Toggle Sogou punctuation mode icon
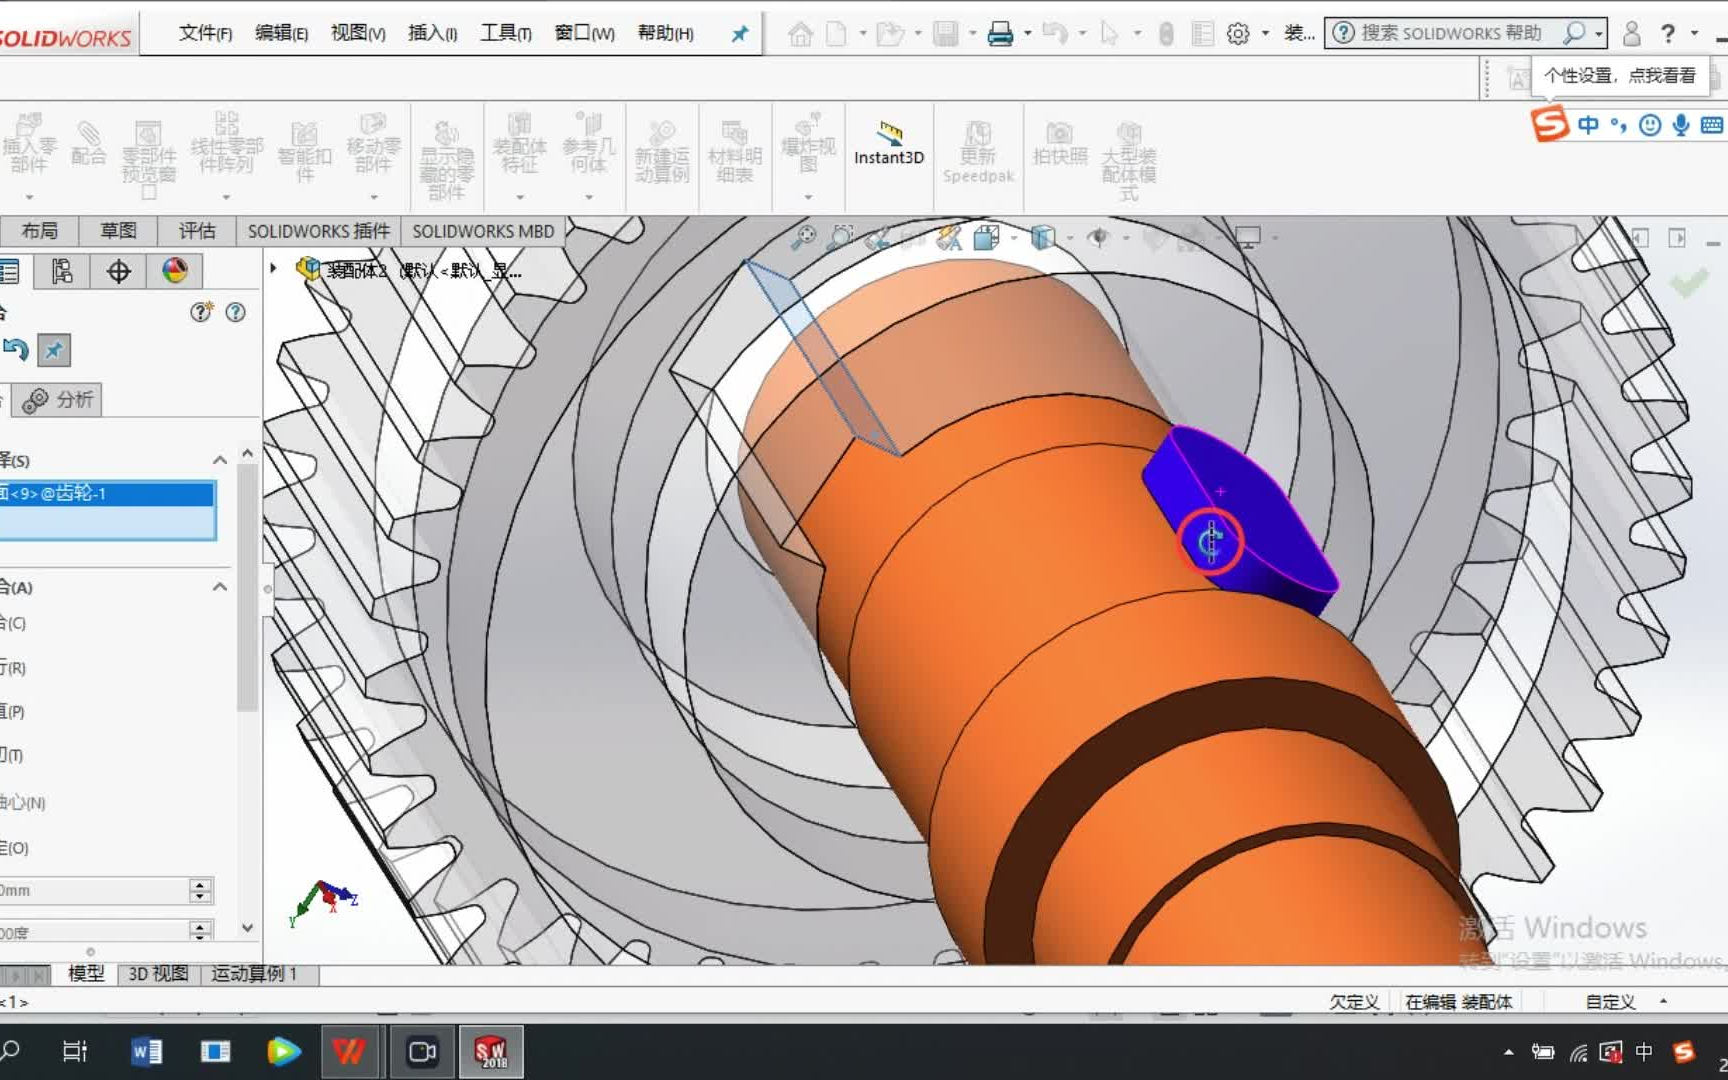This screenshot has width=1728, height=1080. (1618, 126)
